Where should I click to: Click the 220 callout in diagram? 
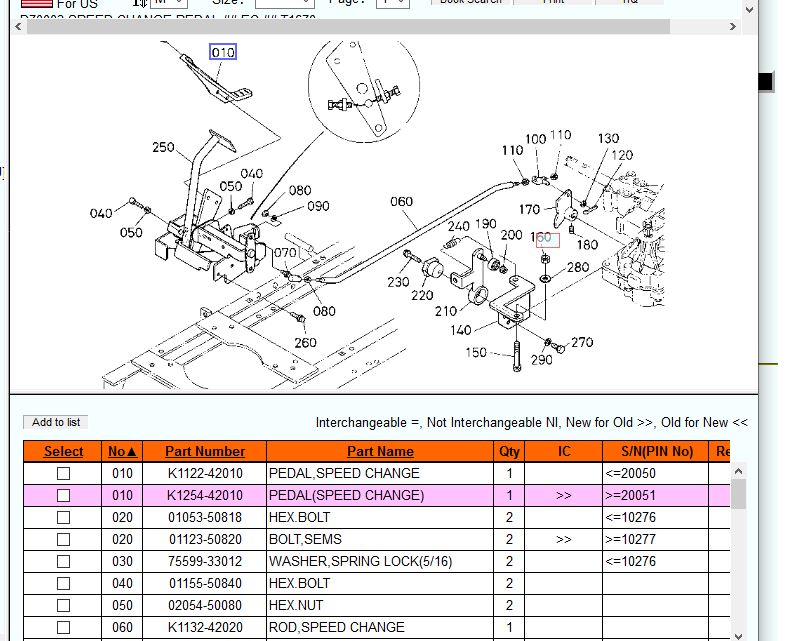pos(422,295)
